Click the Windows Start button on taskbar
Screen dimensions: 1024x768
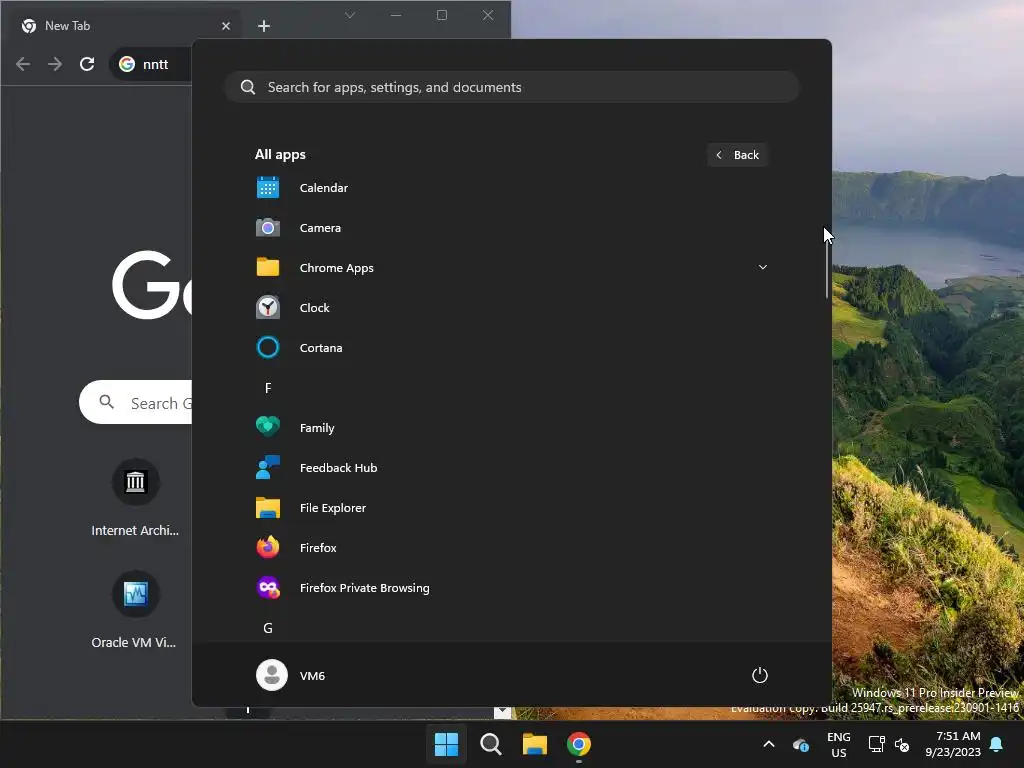[x=446, y=744]
